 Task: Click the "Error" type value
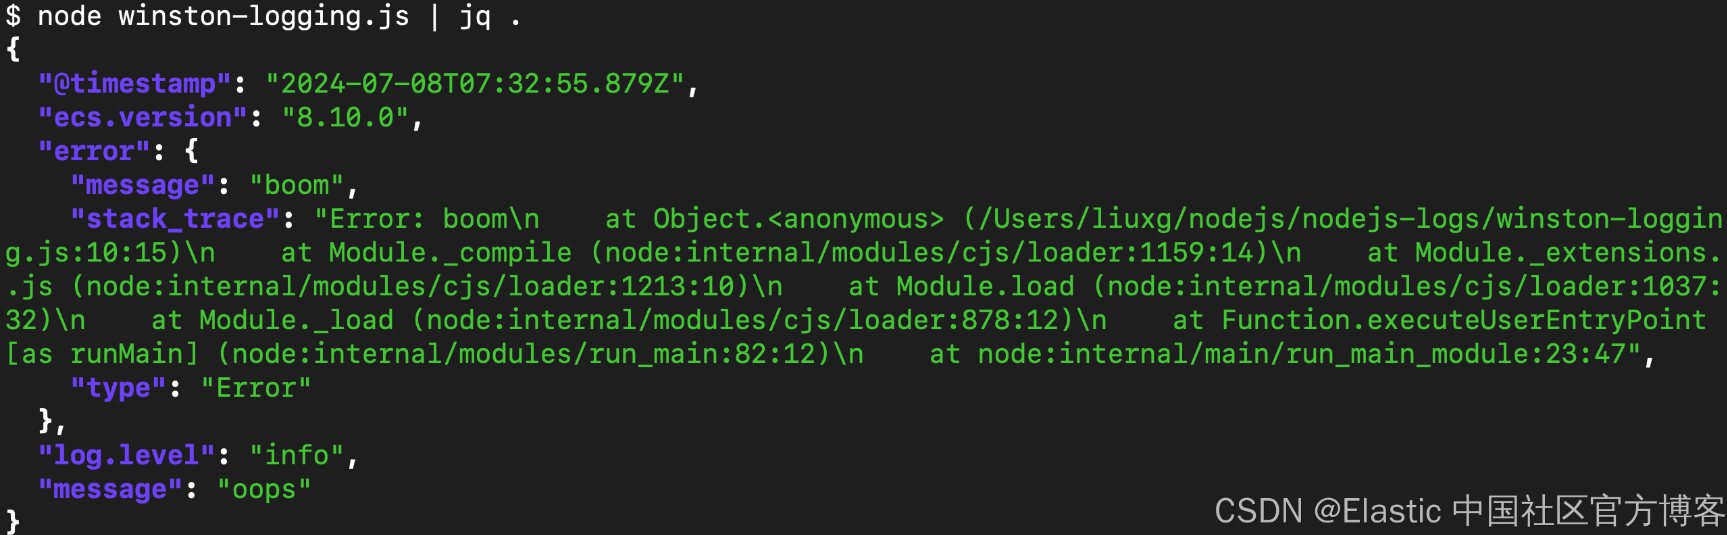click(256, 388)
